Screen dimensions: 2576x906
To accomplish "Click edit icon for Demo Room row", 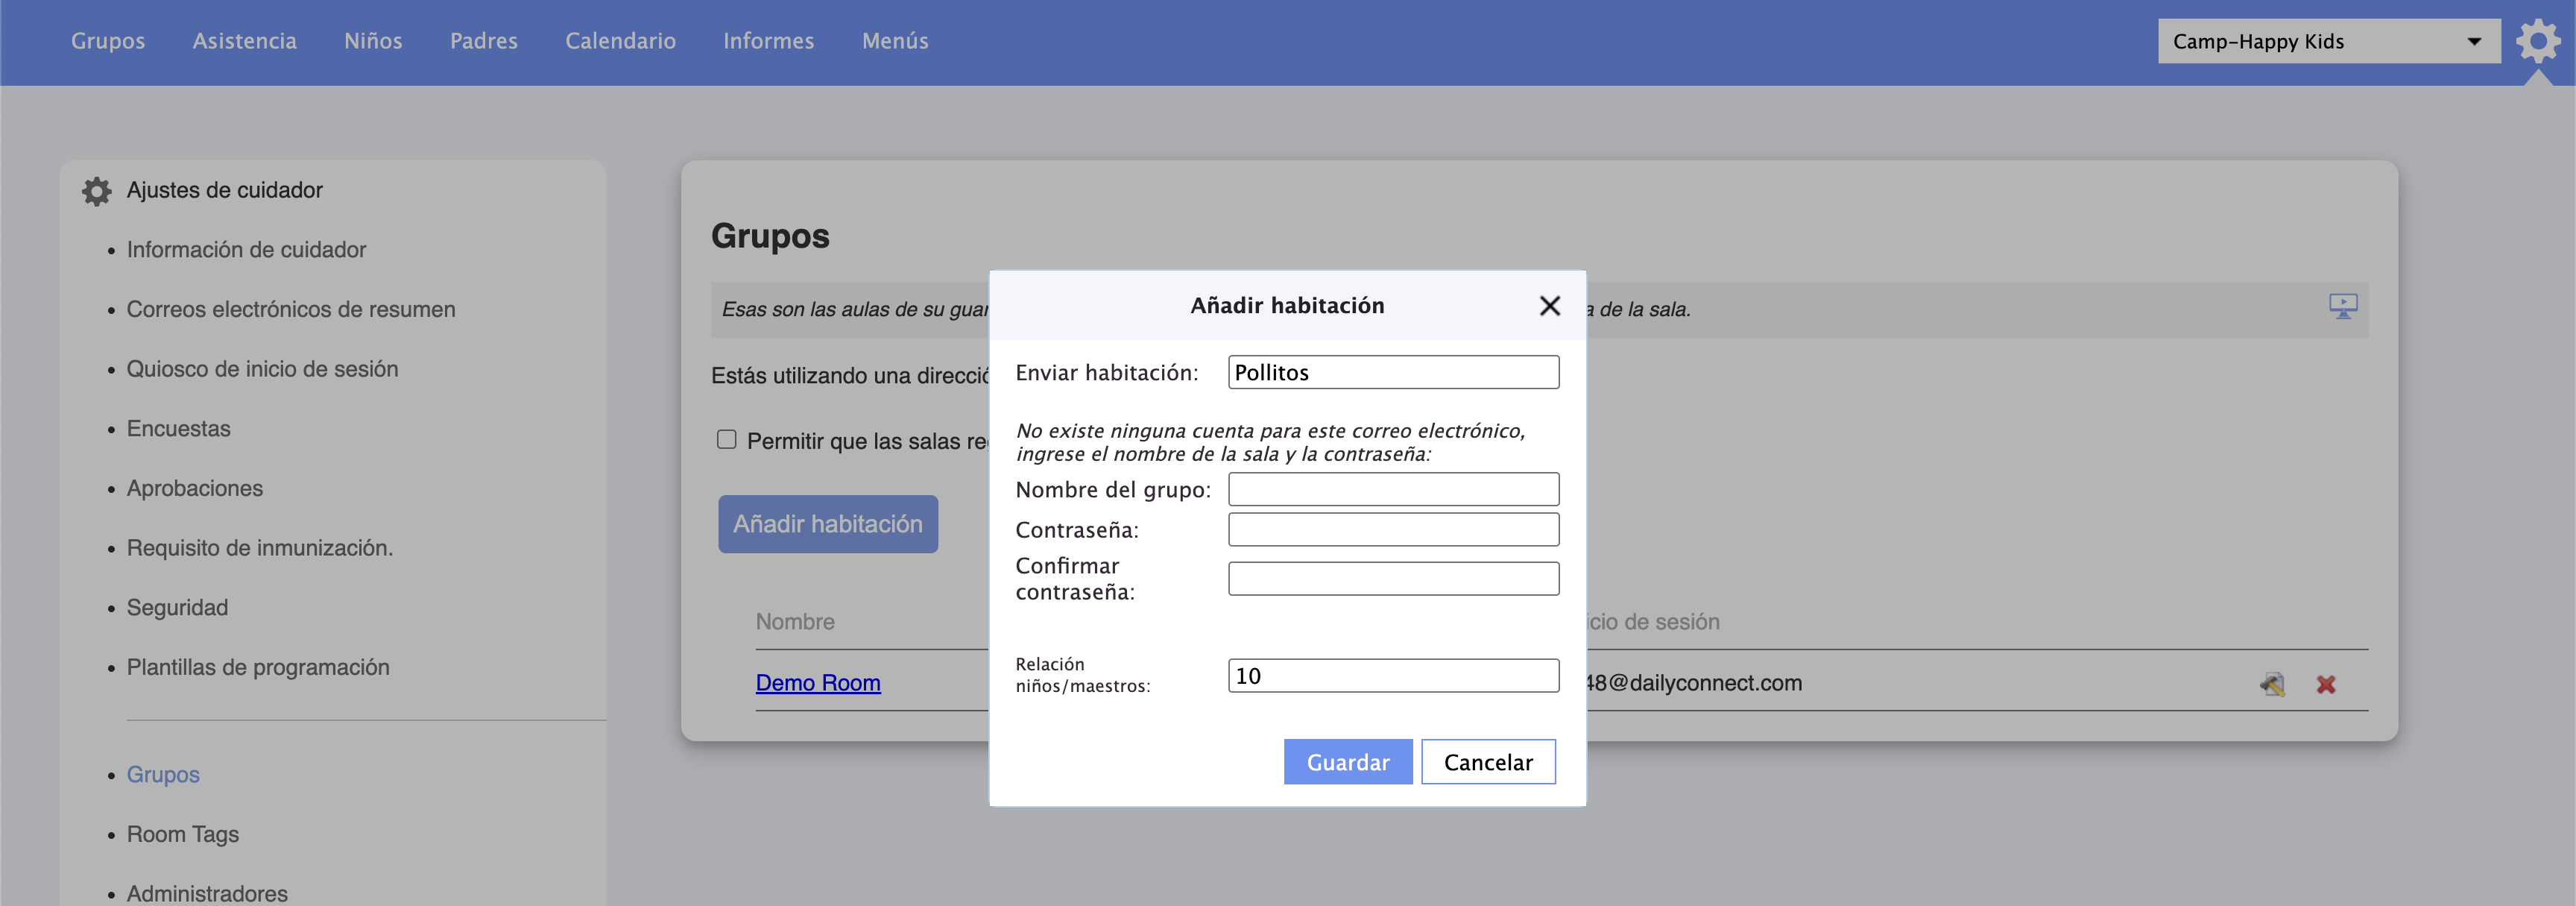I will pyautogui.click(x=2272, y=684).
